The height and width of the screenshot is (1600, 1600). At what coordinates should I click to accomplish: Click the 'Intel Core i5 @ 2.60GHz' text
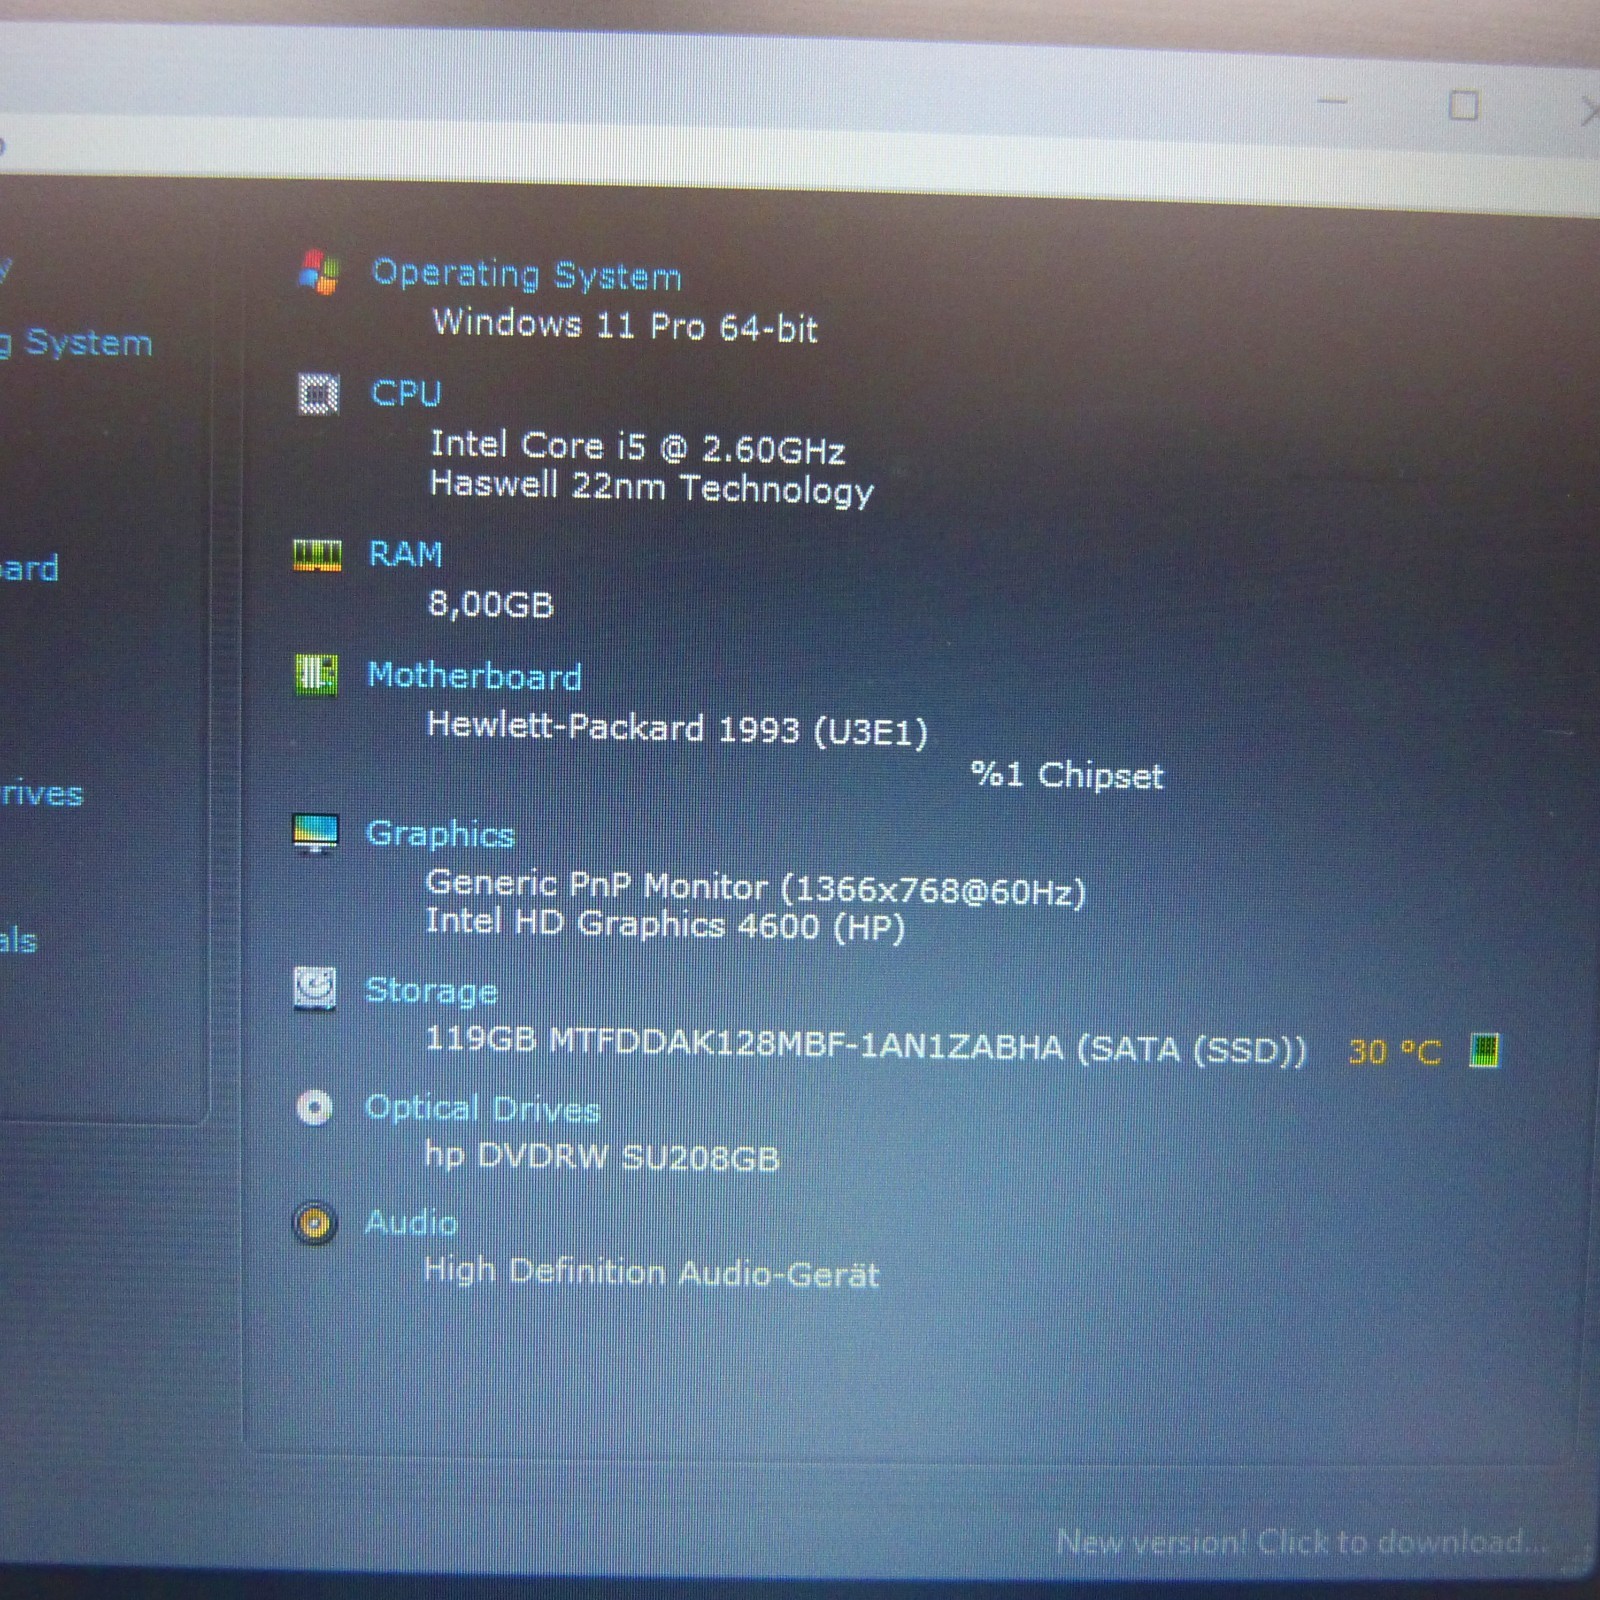(638, 447)
